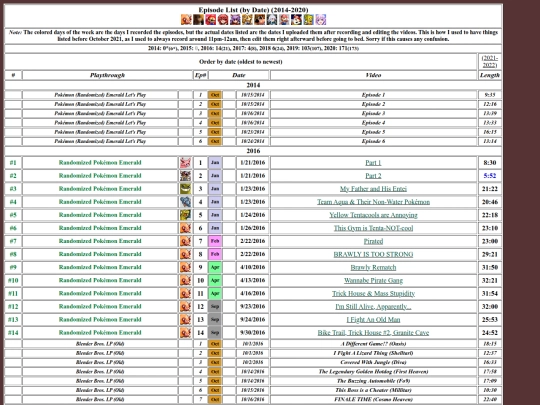Click the 31:50 length value

click(x=489, y=267)
